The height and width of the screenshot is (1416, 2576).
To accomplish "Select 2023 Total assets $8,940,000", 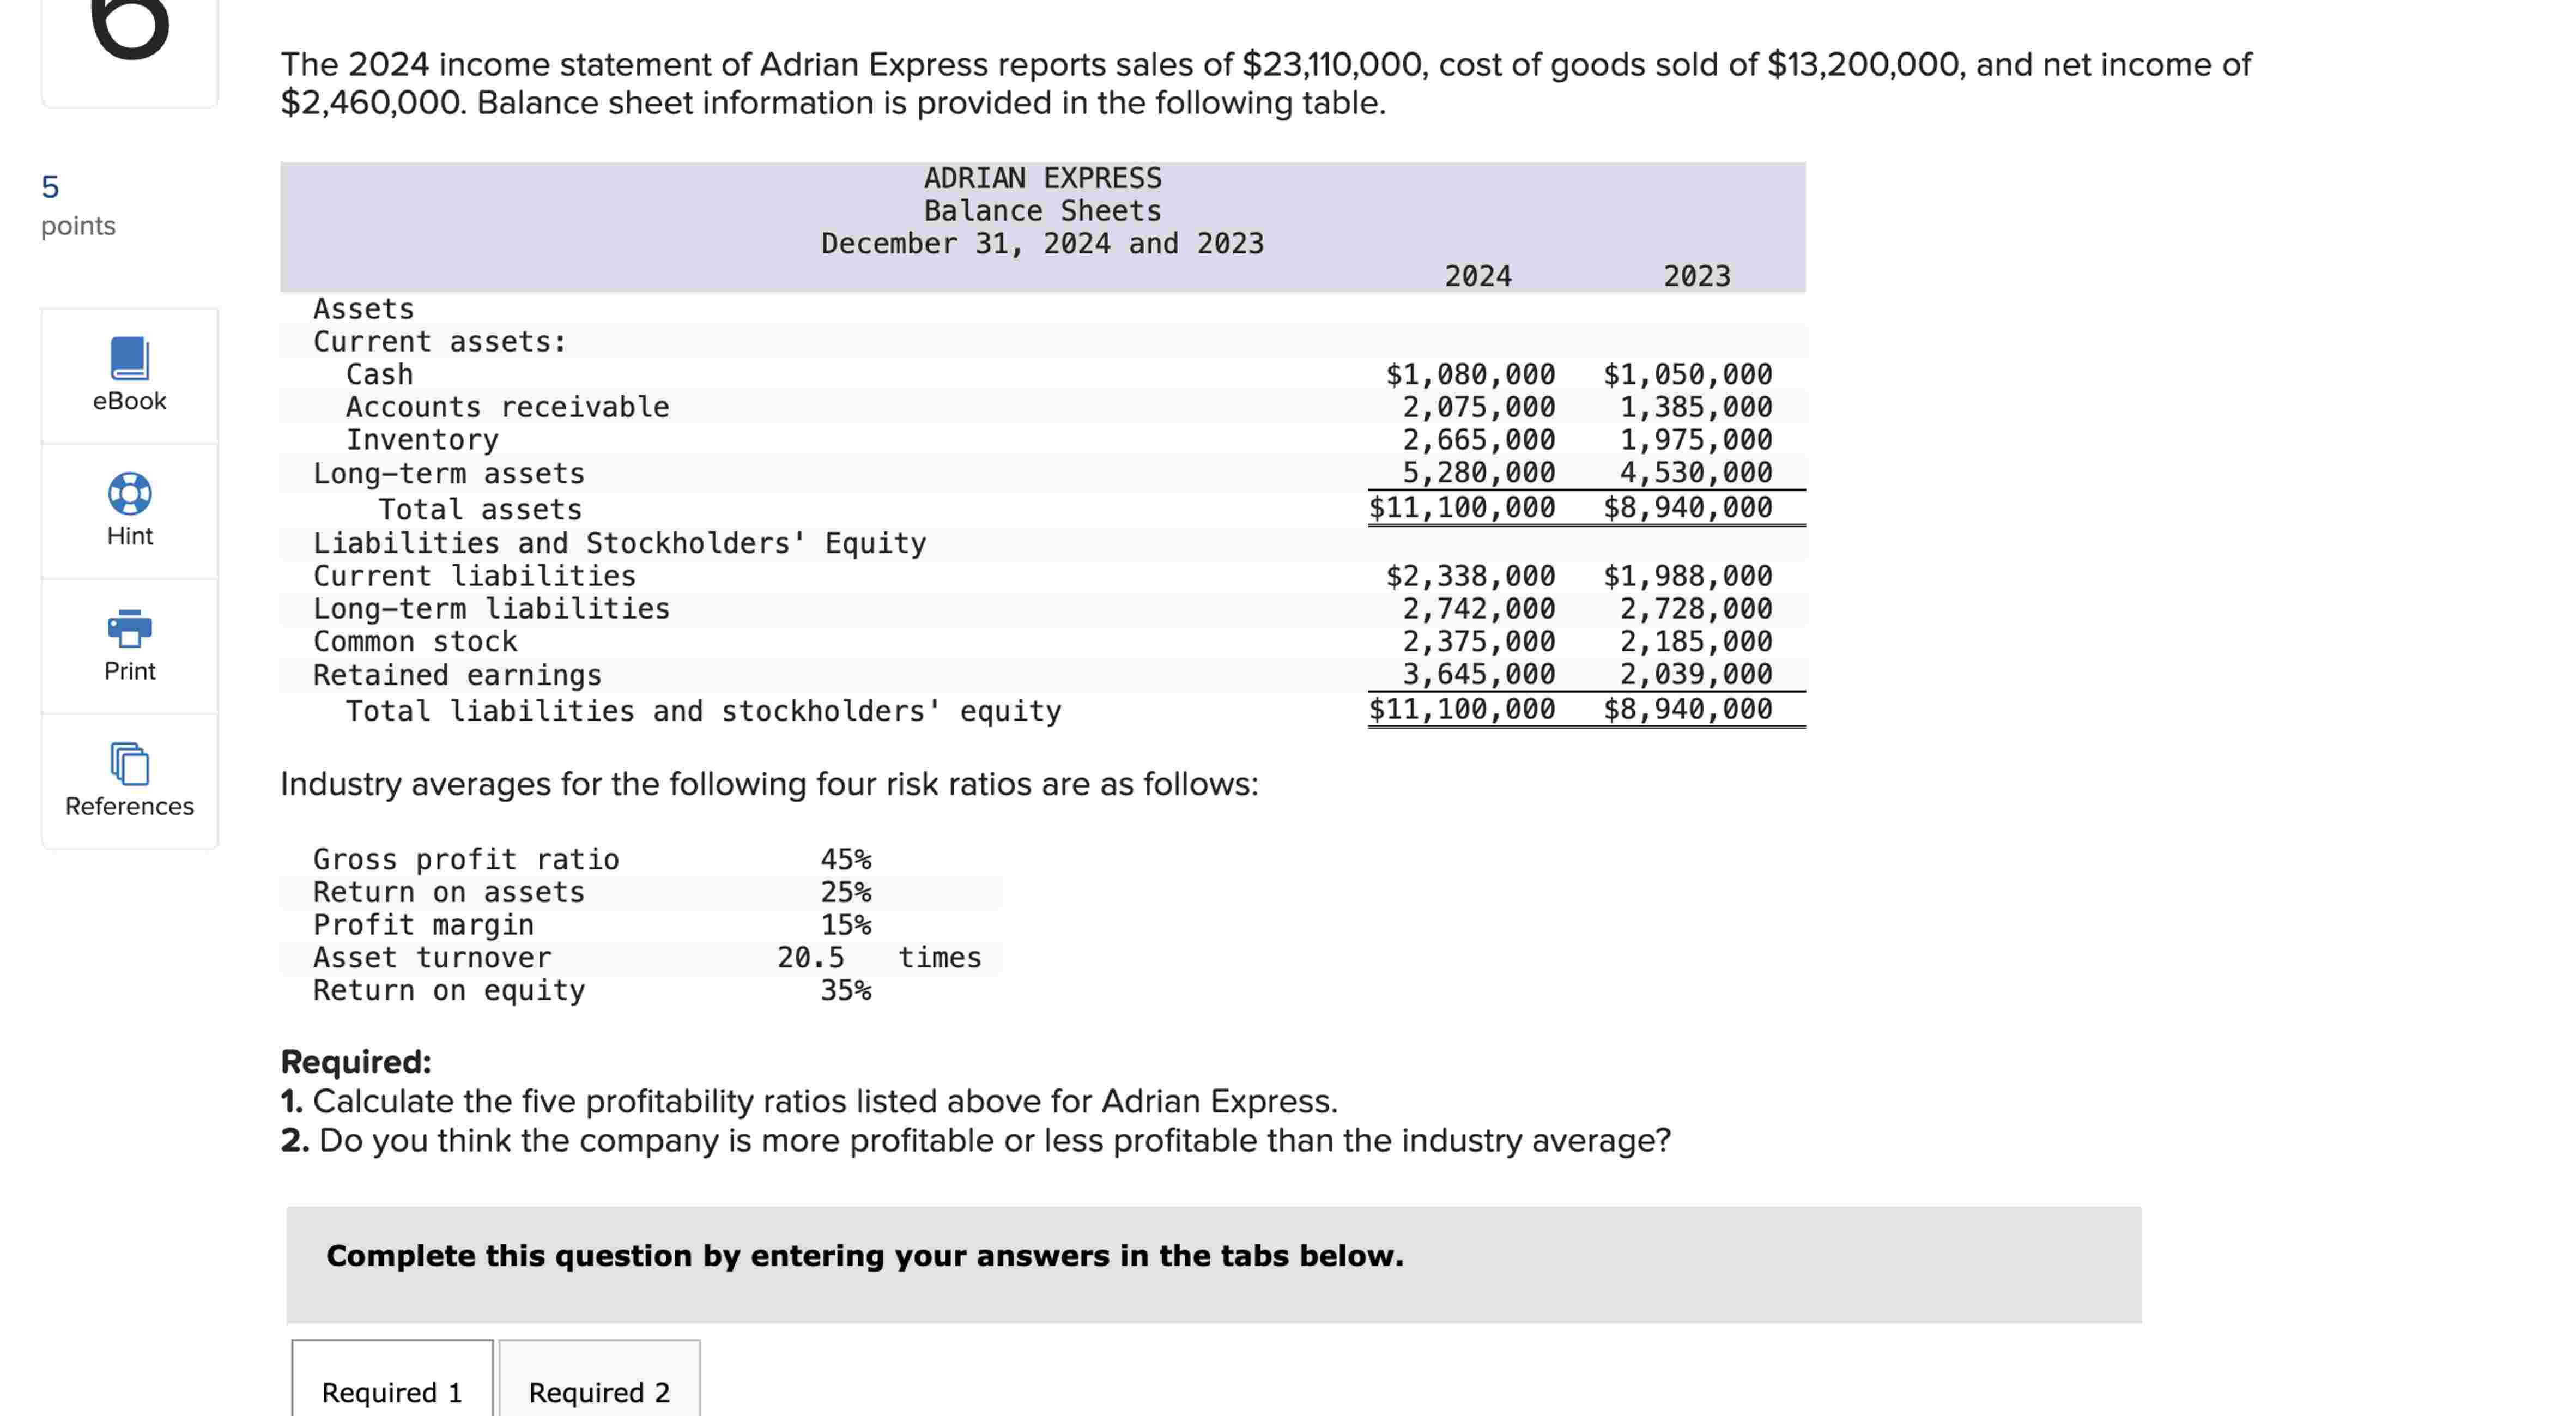I will [1687, 507].
